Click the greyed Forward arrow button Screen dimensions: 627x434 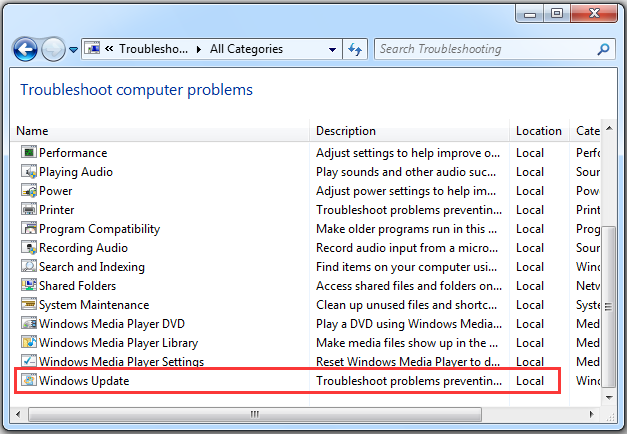click(53, 50)
